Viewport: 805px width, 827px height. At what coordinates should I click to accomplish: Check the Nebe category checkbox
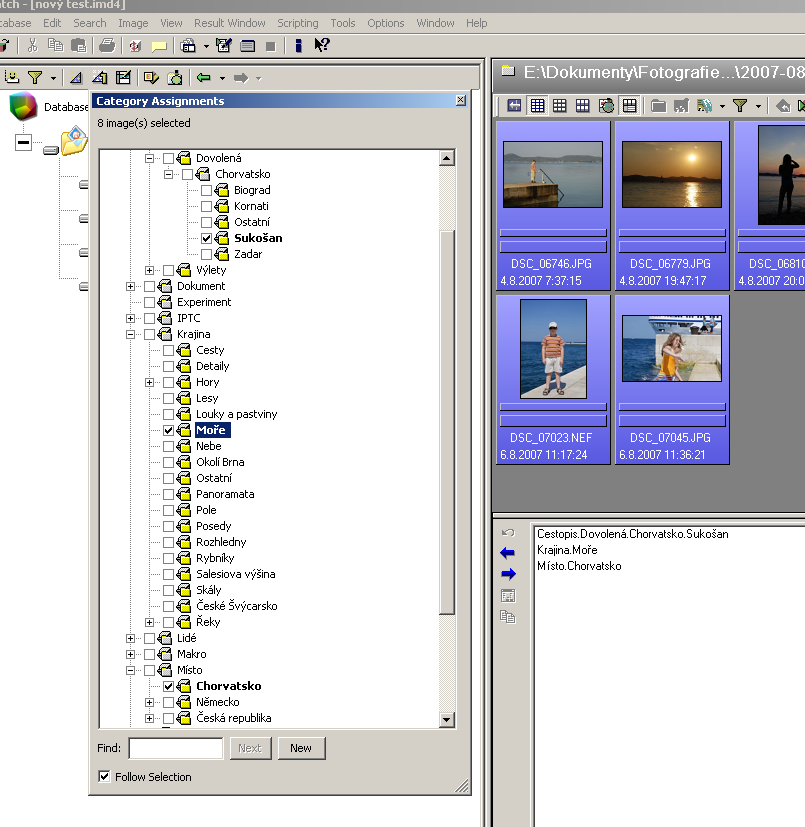coord(168,446)
